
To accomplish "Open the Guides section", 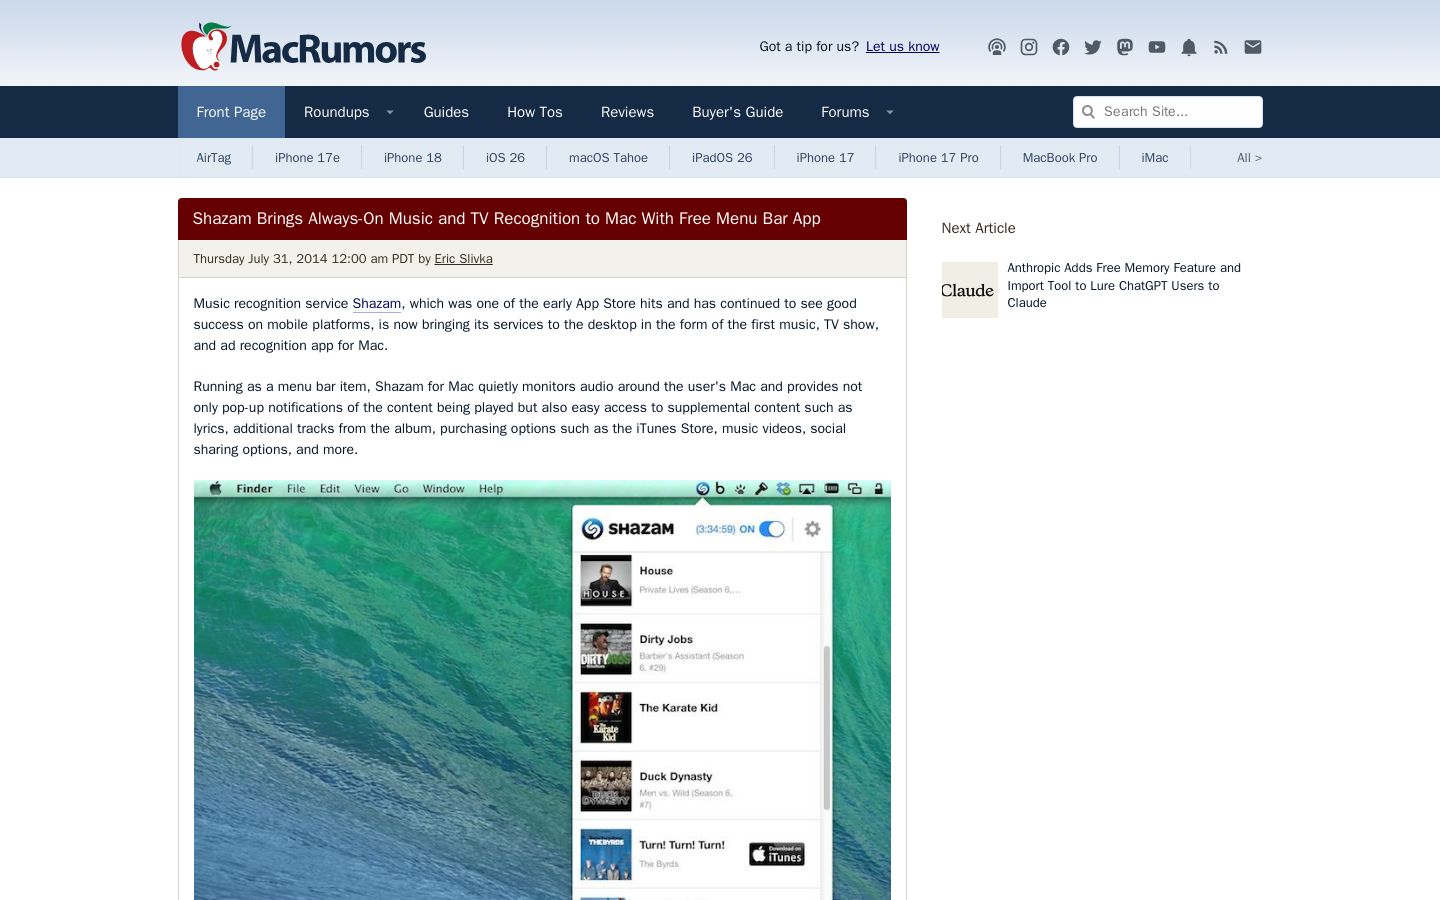I will (x=446, y=112).
